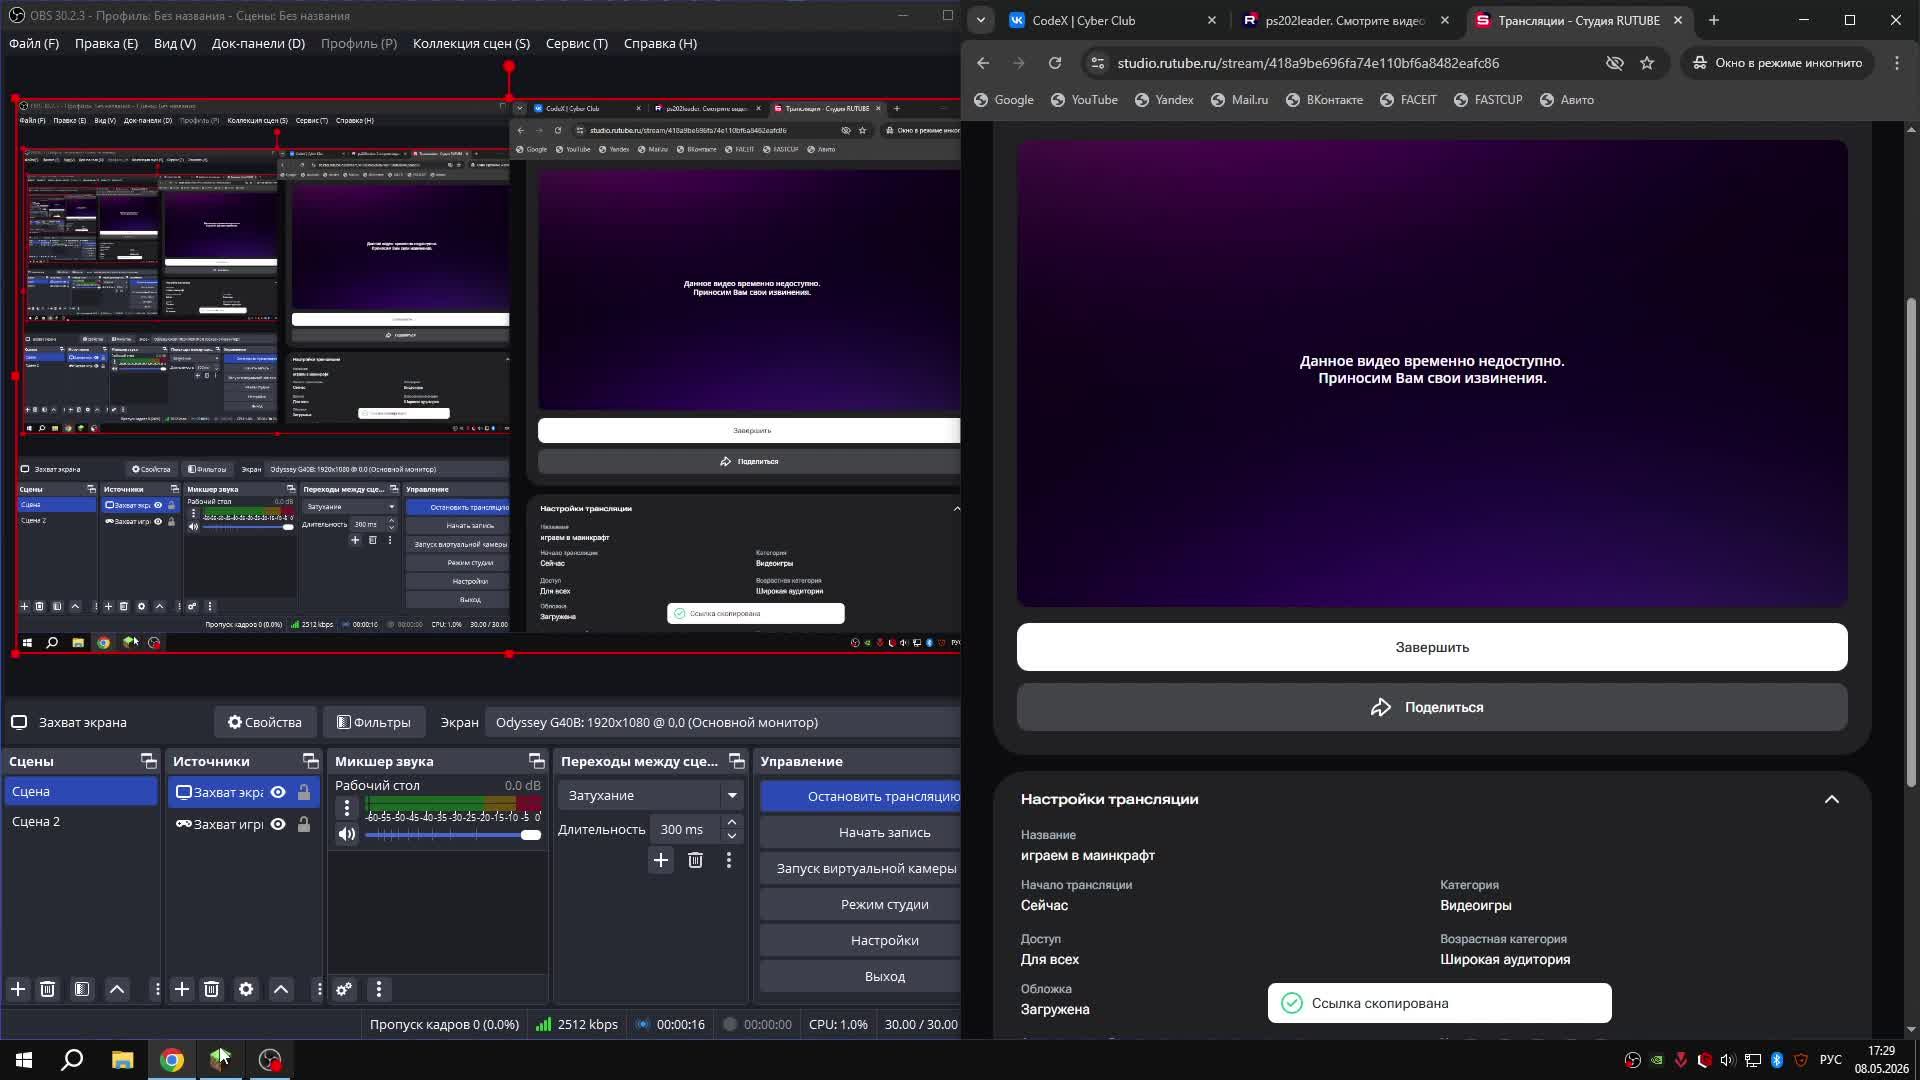Click Режим студии button
This screenshot has height=1080, width=1920.
(860, 904)
